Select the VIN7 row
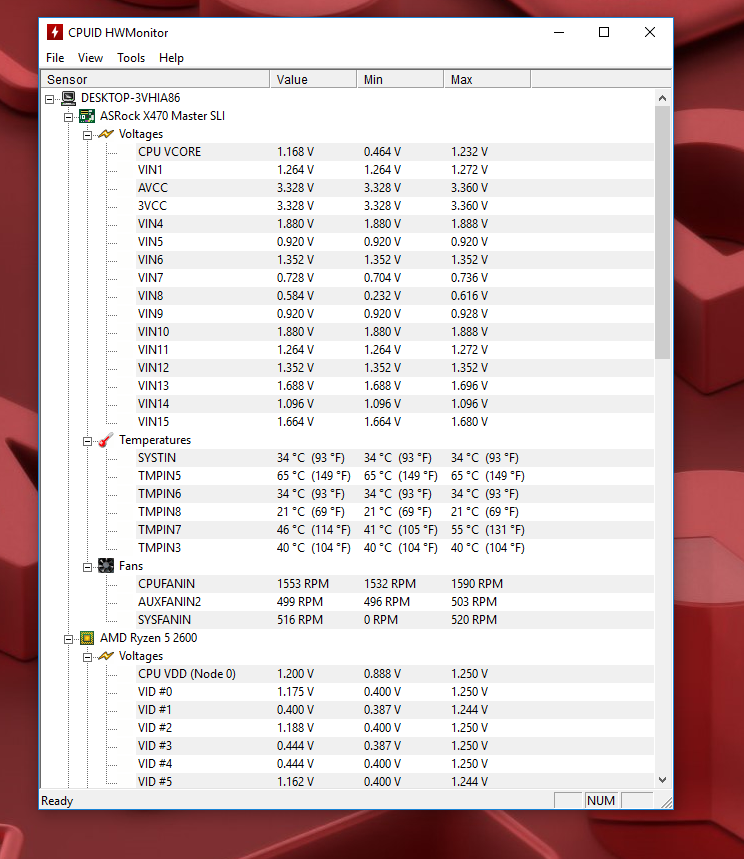 coord(395,278)
